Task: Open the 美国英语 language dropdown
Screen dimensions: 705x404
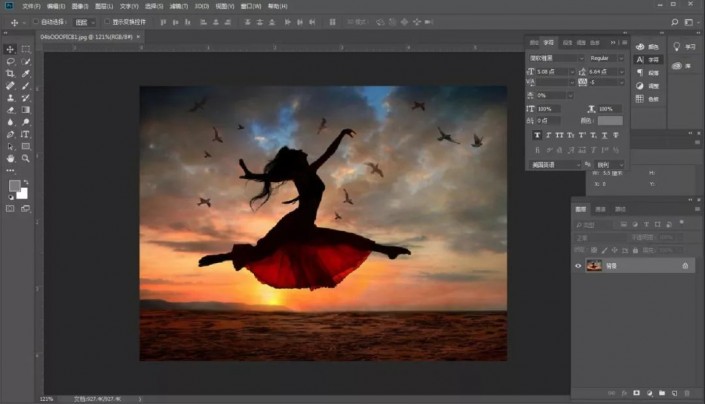Action: pyautogui.click(x=556, y=164)
